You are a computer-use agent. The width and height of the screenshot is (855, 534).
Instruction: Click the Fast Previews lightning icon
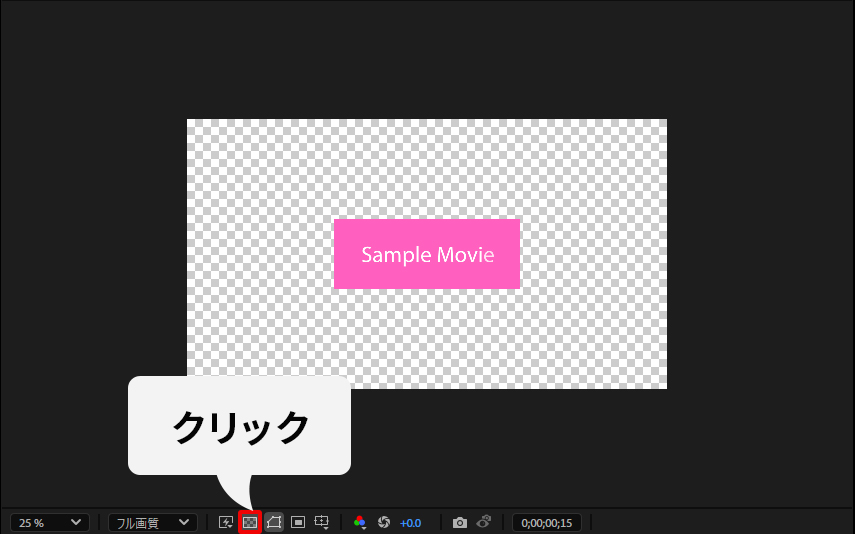pos(226,522)
